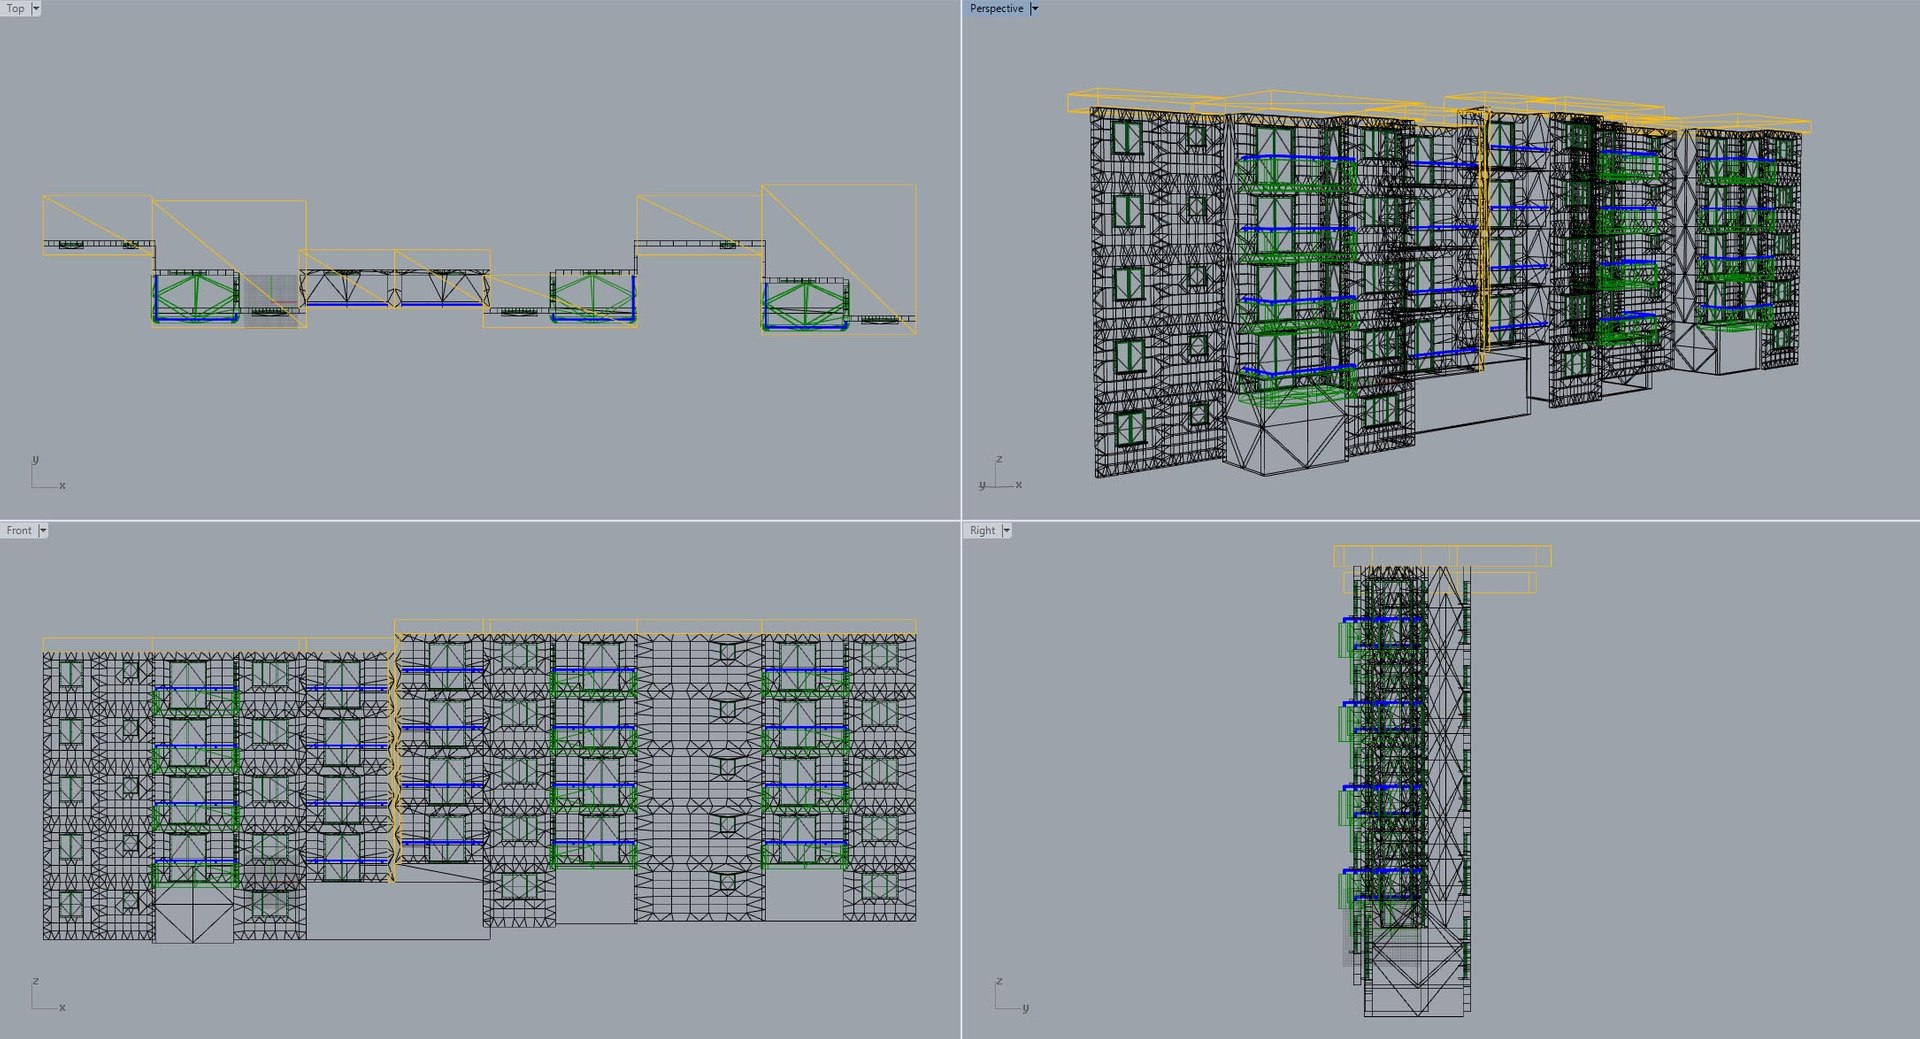
Task: Click the Top viewport axis icon
Action: [47, 472]
